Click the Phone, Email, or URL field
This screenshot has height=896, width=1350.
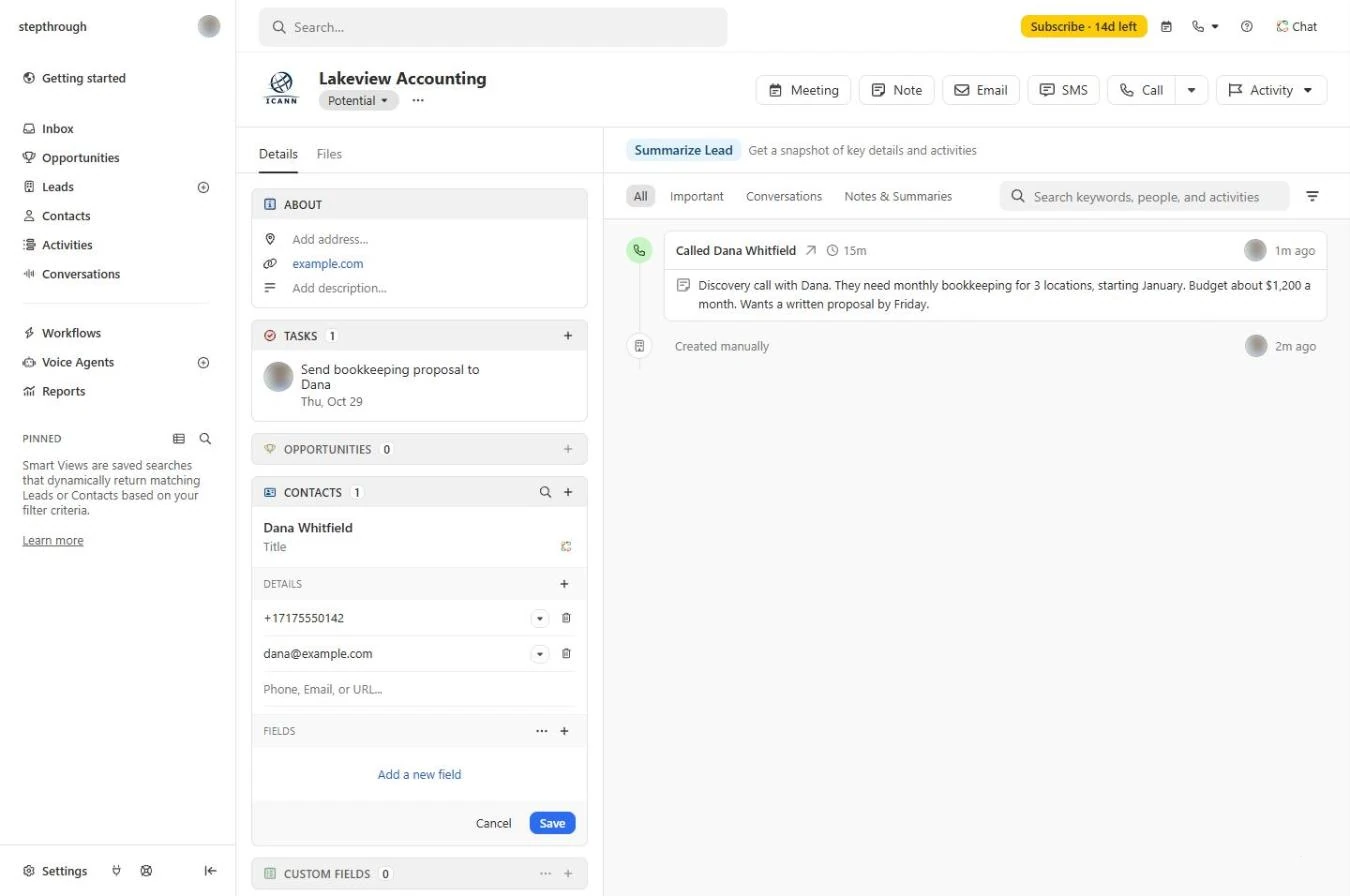click(419, 689)
